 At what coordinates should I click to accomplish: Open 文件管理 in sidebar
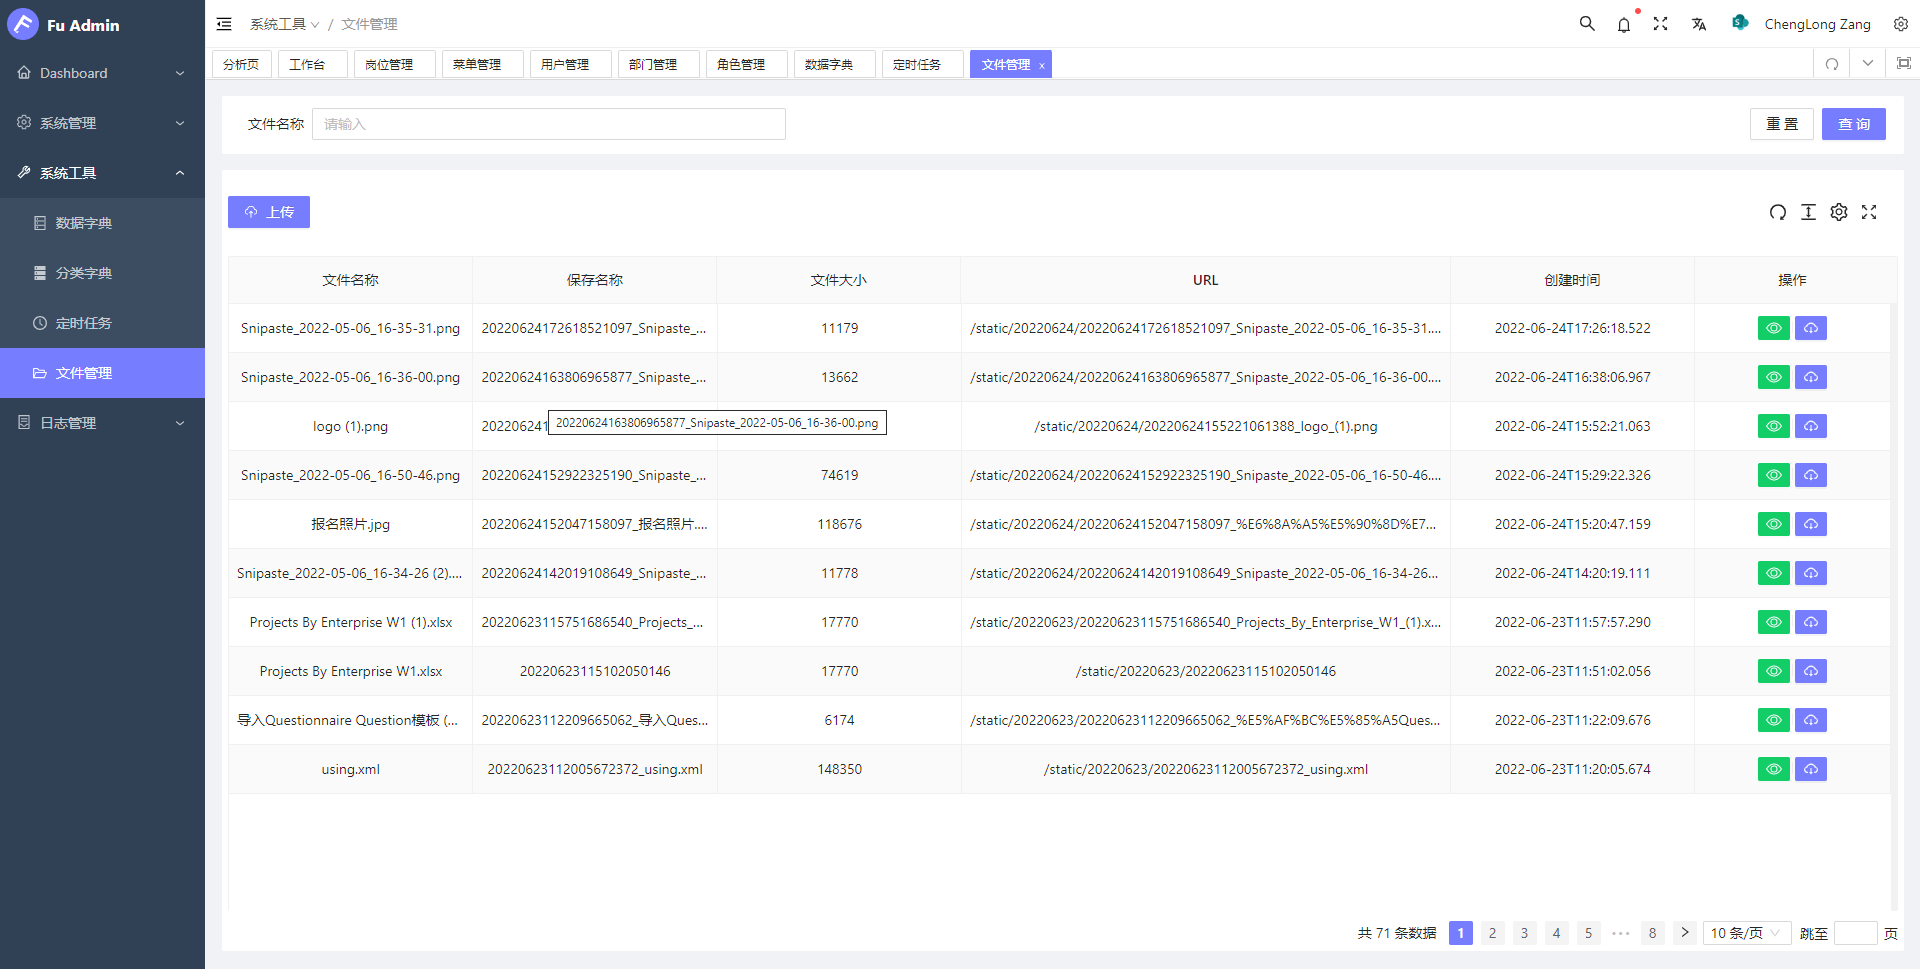click(x=102, y=373)
